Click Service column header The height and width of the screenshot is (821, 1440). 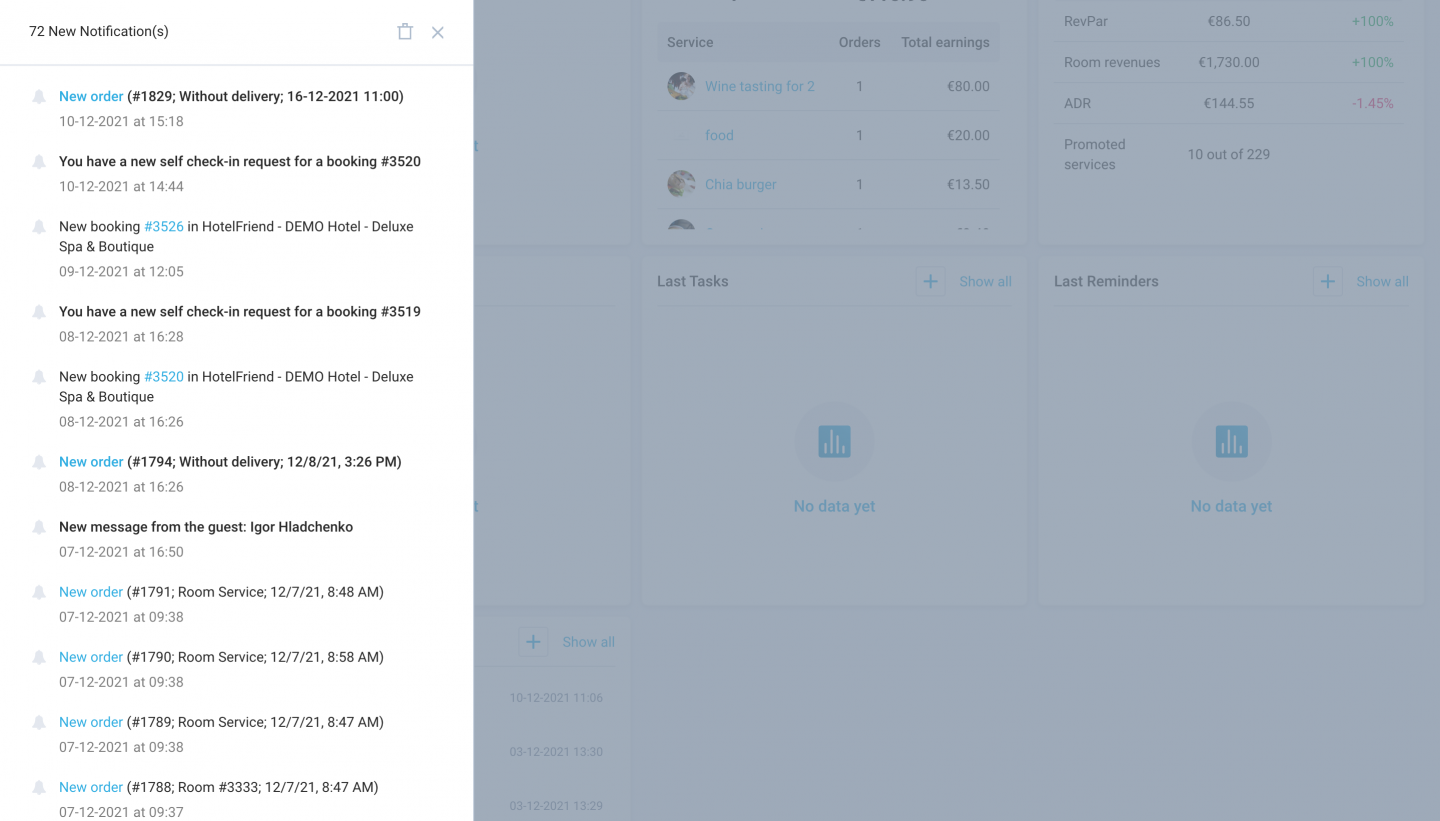pos(690,42)
